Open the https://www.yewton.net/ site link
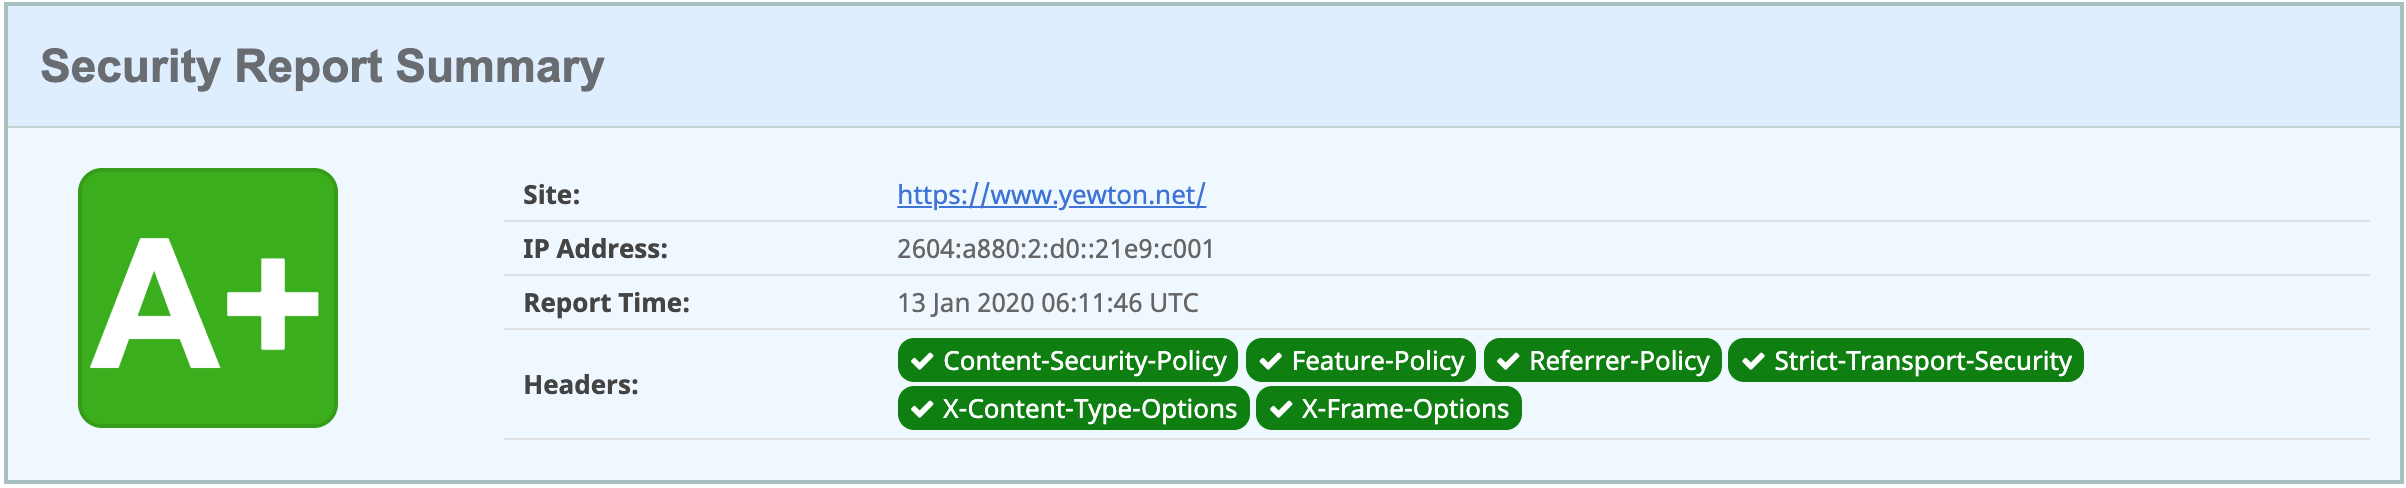The image size is (2406, 488). (x=1051, y=194)
